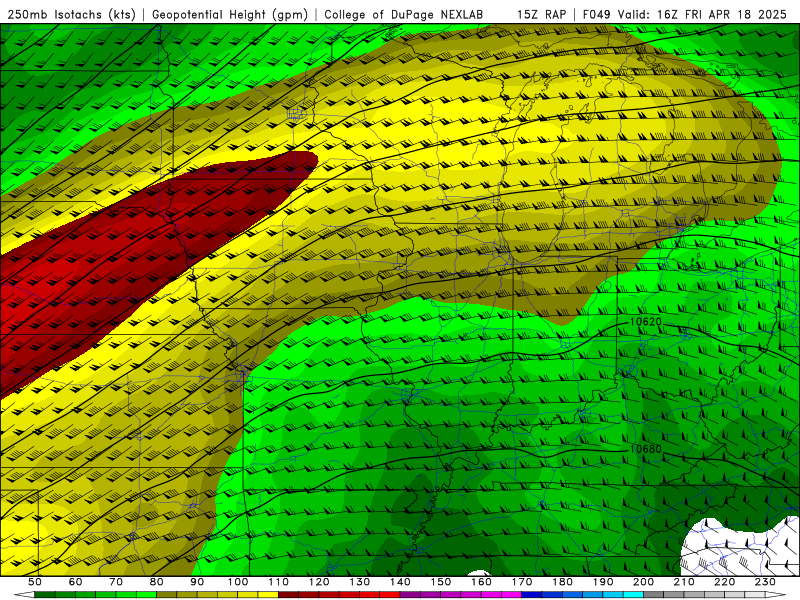Click the 80 label on the color scale

pos(157,582)
